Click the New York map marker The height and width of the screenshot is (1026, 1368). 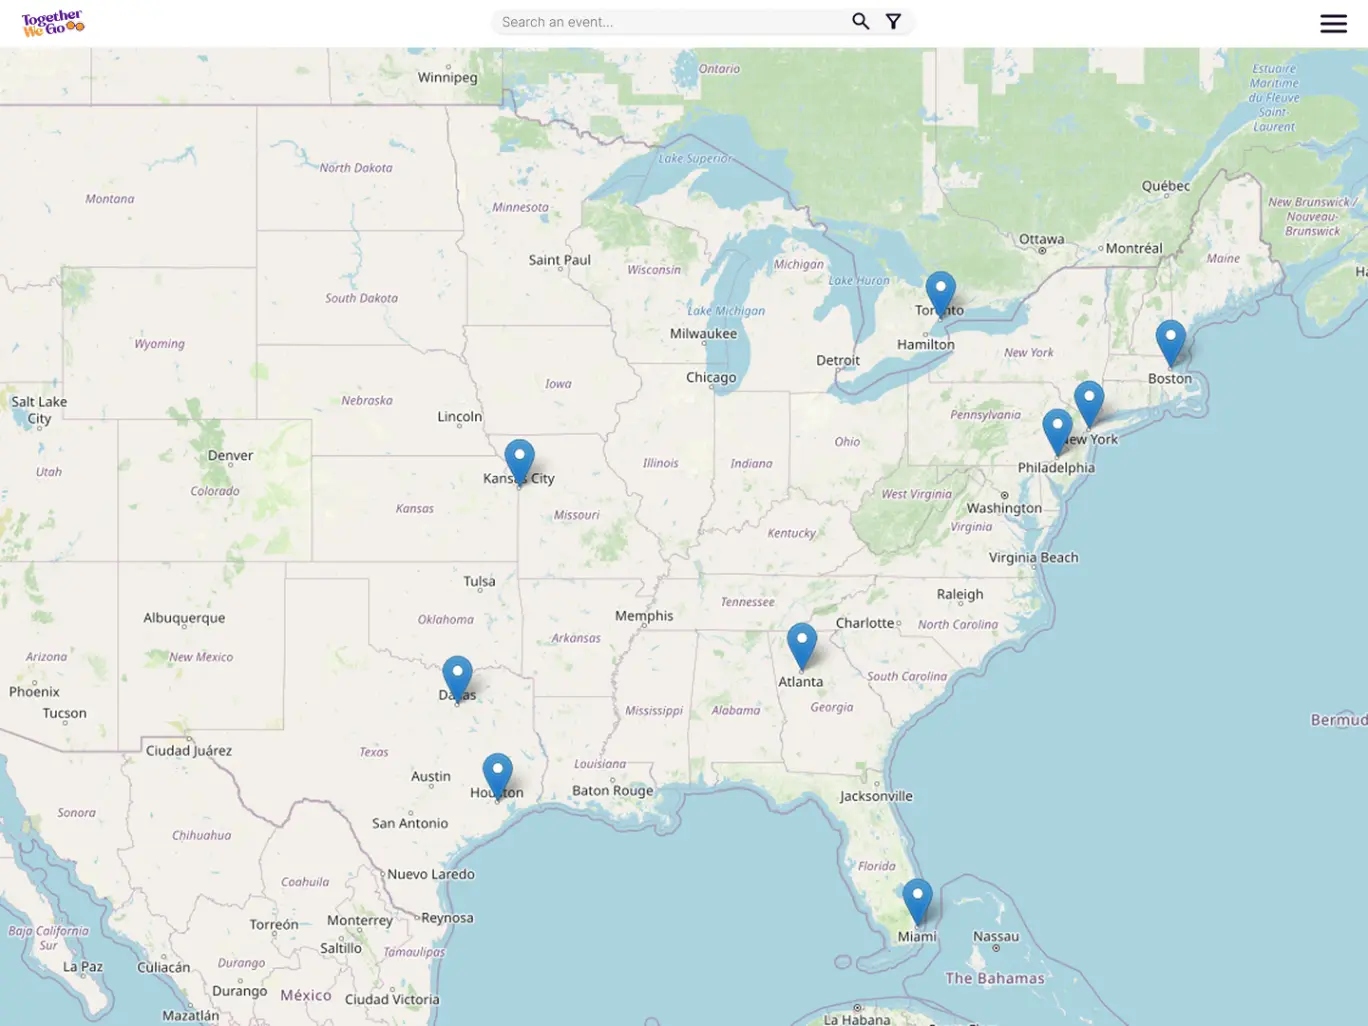[1089, 402]
